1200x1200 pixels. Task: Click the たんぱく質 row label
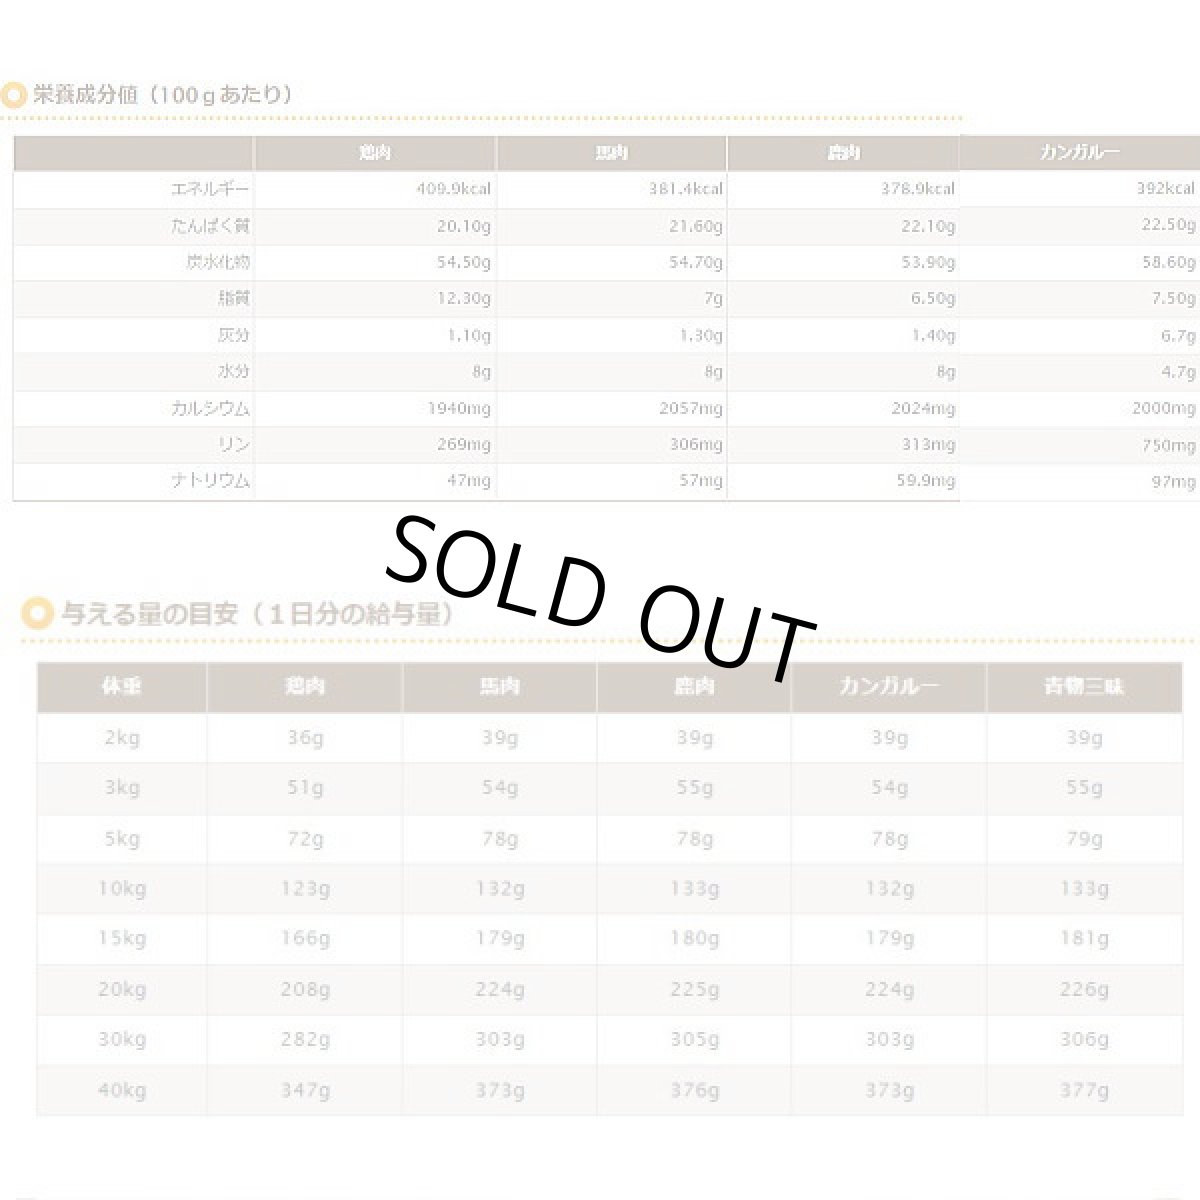210,226
